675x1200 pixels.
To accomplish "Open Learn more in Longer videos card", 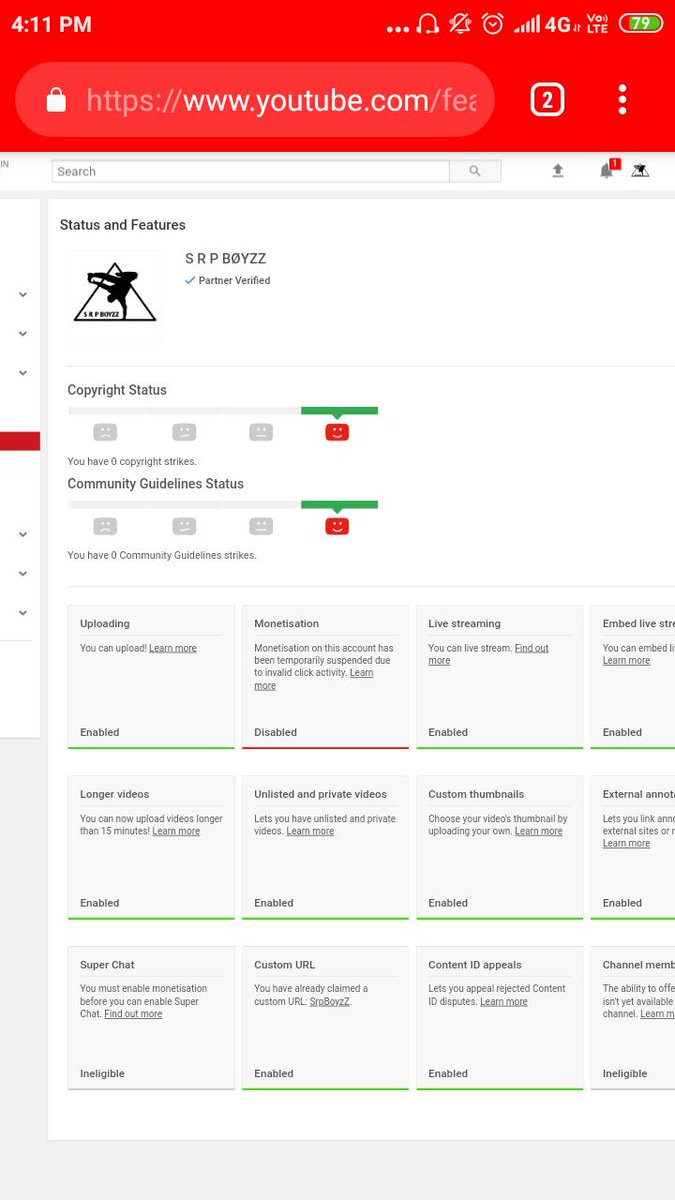I will pos(176,831).
